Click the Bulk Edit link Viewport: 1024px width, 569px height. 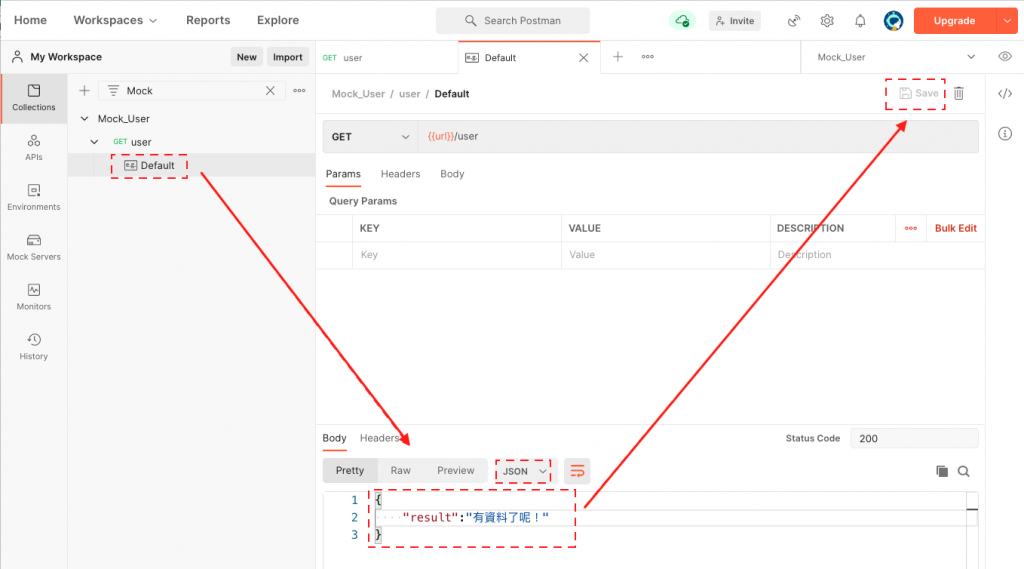pyautogui.click(x=955, y=228)
